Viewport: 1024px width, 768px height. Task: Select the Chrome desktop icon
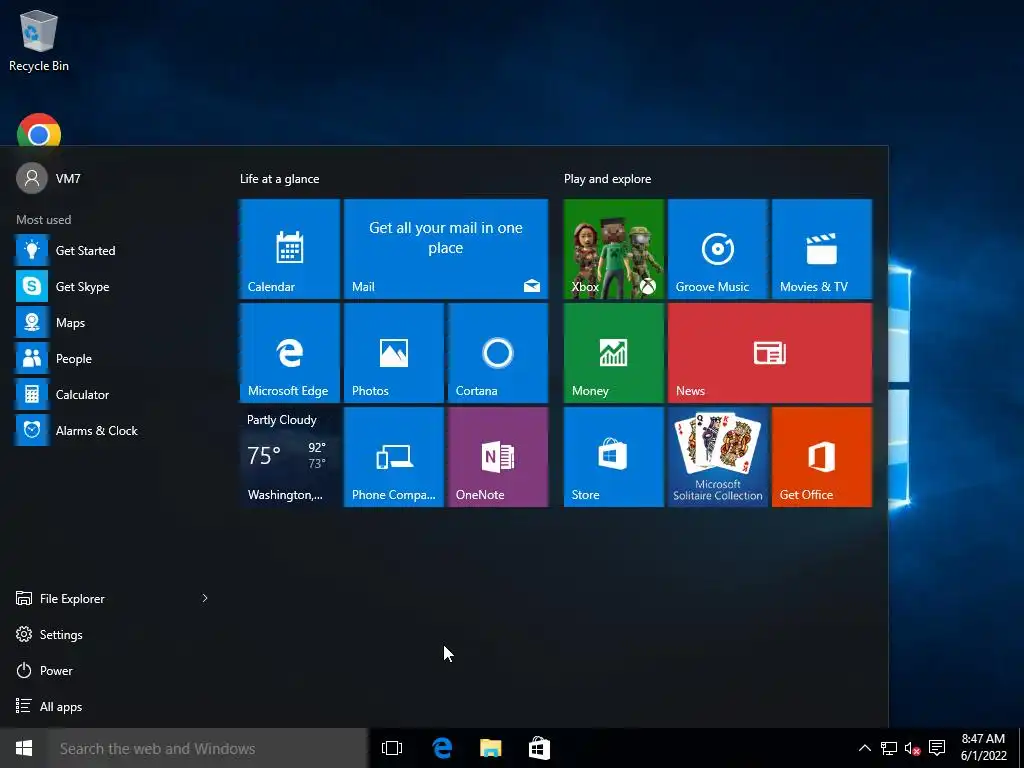(x=39, y=129)
